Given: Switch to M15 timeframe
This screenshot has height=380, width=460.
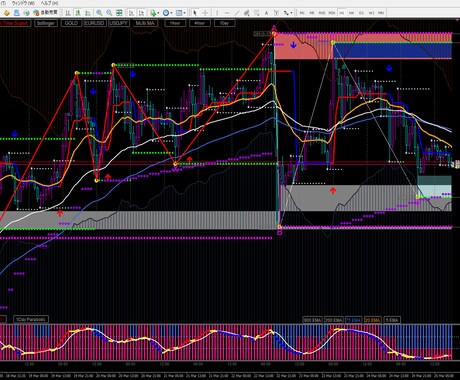Looking at the screenshot, I should (x=322, y=13).
